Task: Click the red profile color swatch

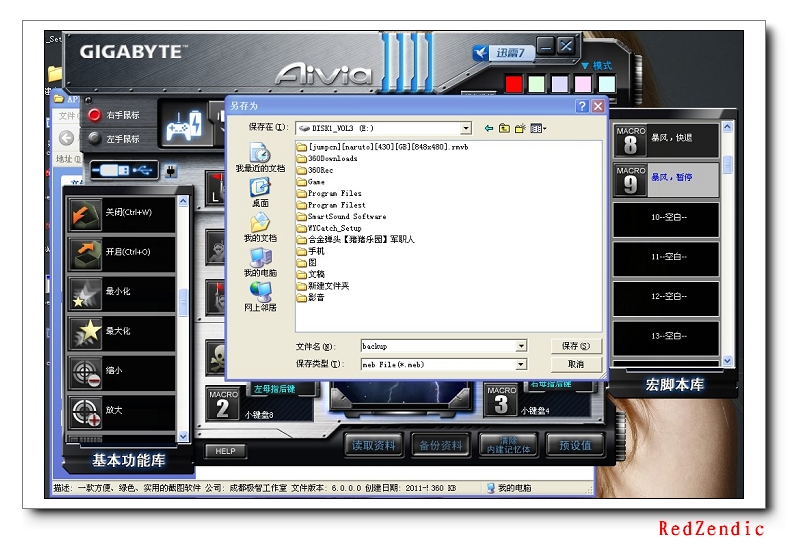Action: [x=514, y=84]
